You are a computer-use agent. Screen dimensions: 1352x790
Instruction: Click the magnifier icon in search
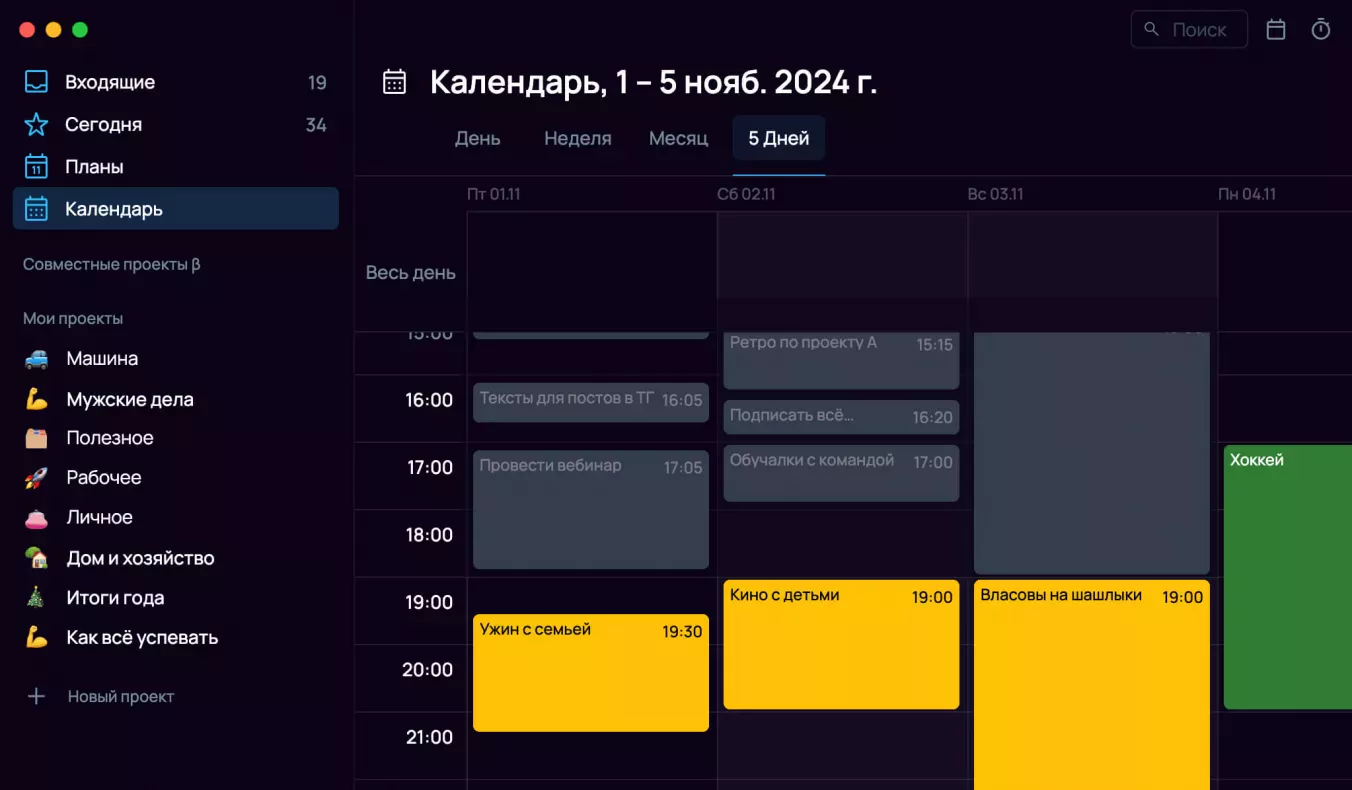1152,29
